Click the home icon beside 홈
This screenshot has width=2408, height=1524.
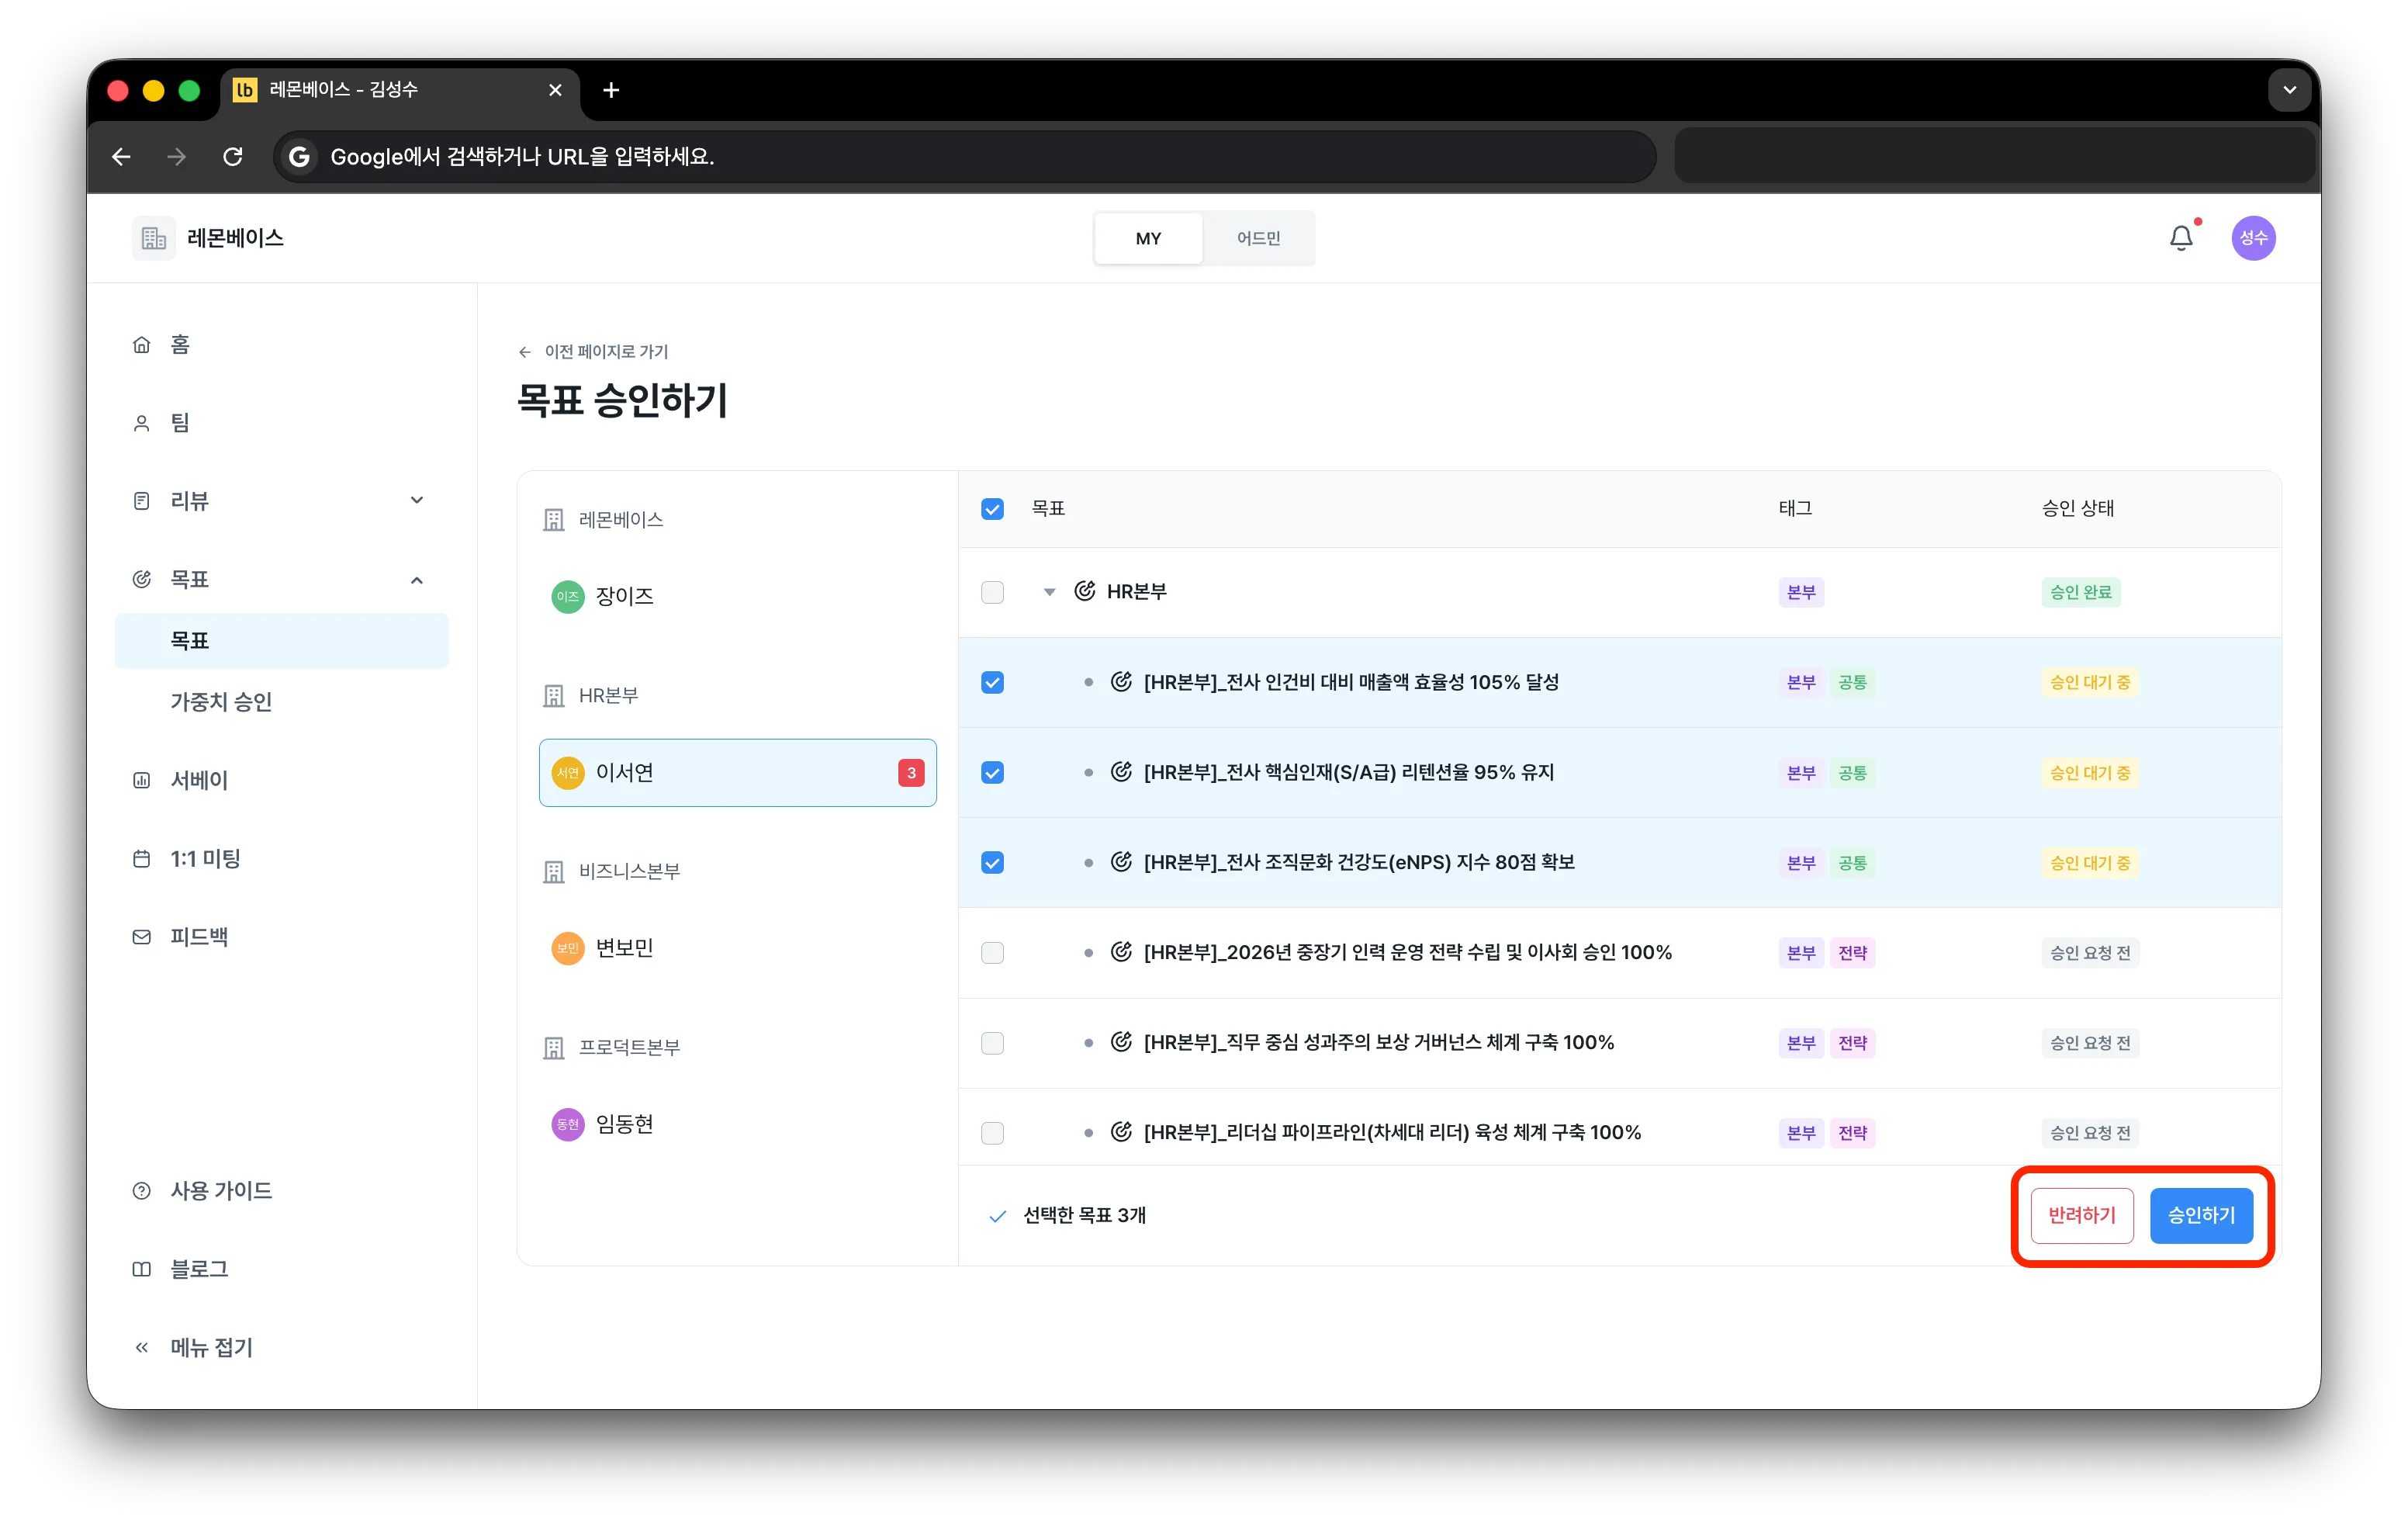142,345
